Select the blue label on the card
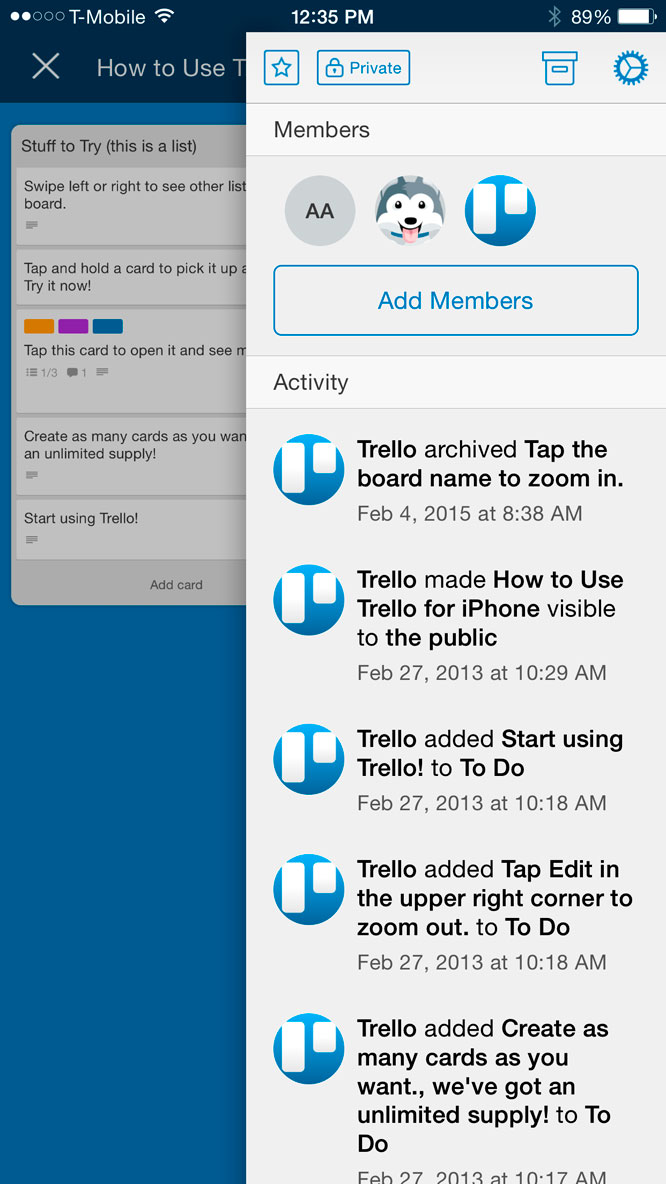Image resolution: width=666 pixels, height=1184 pixels. point(107,326)
